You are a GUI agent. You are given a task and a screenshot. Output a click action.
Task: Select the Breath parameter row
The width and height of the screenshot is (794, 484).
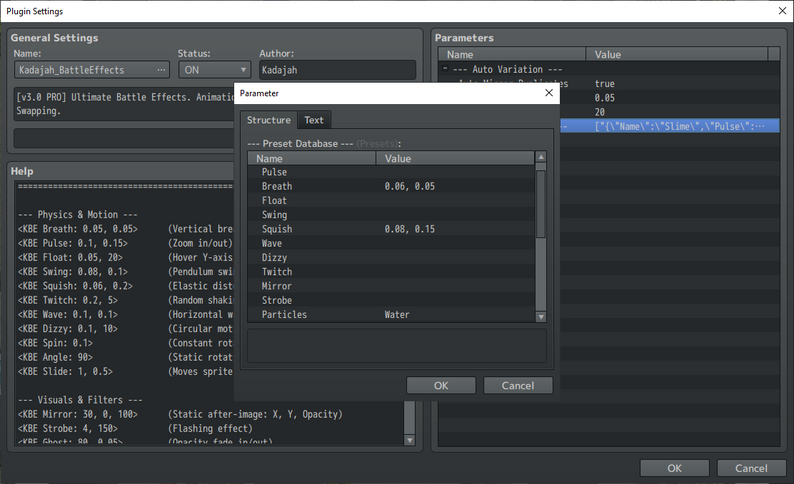391,186
